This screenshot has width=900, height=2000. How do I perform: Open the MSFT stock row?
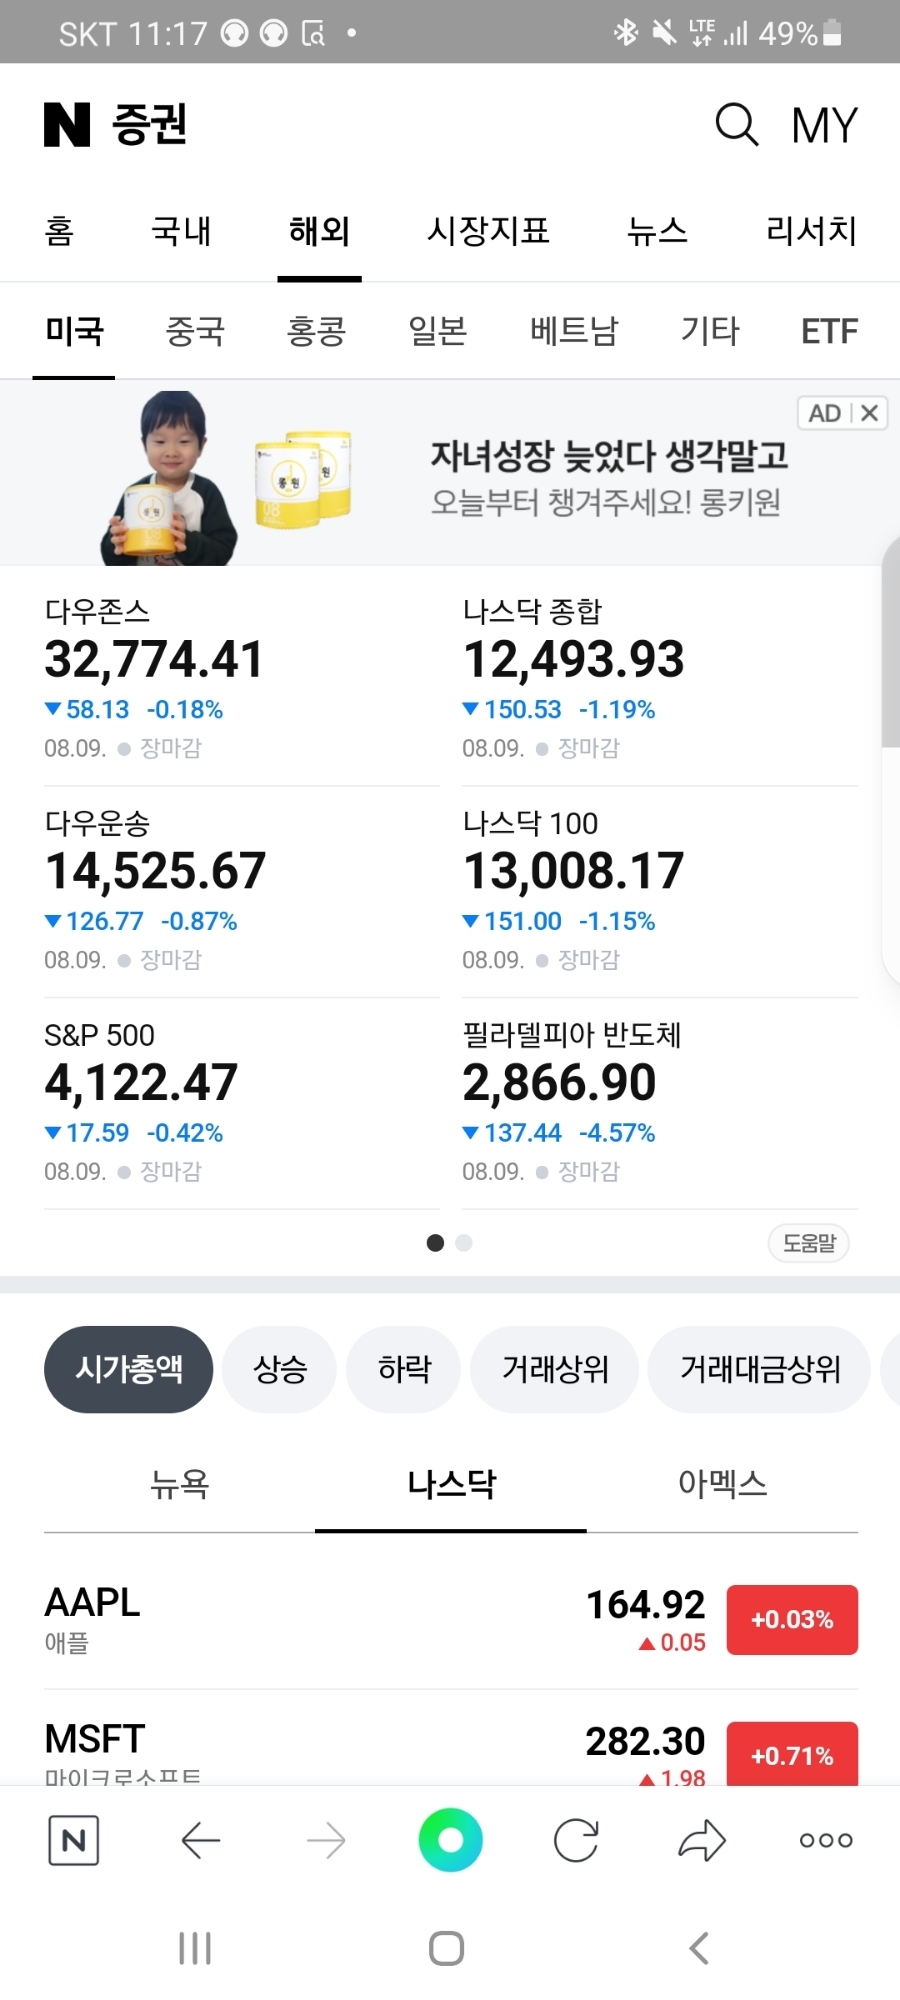tap(451, 1740)
